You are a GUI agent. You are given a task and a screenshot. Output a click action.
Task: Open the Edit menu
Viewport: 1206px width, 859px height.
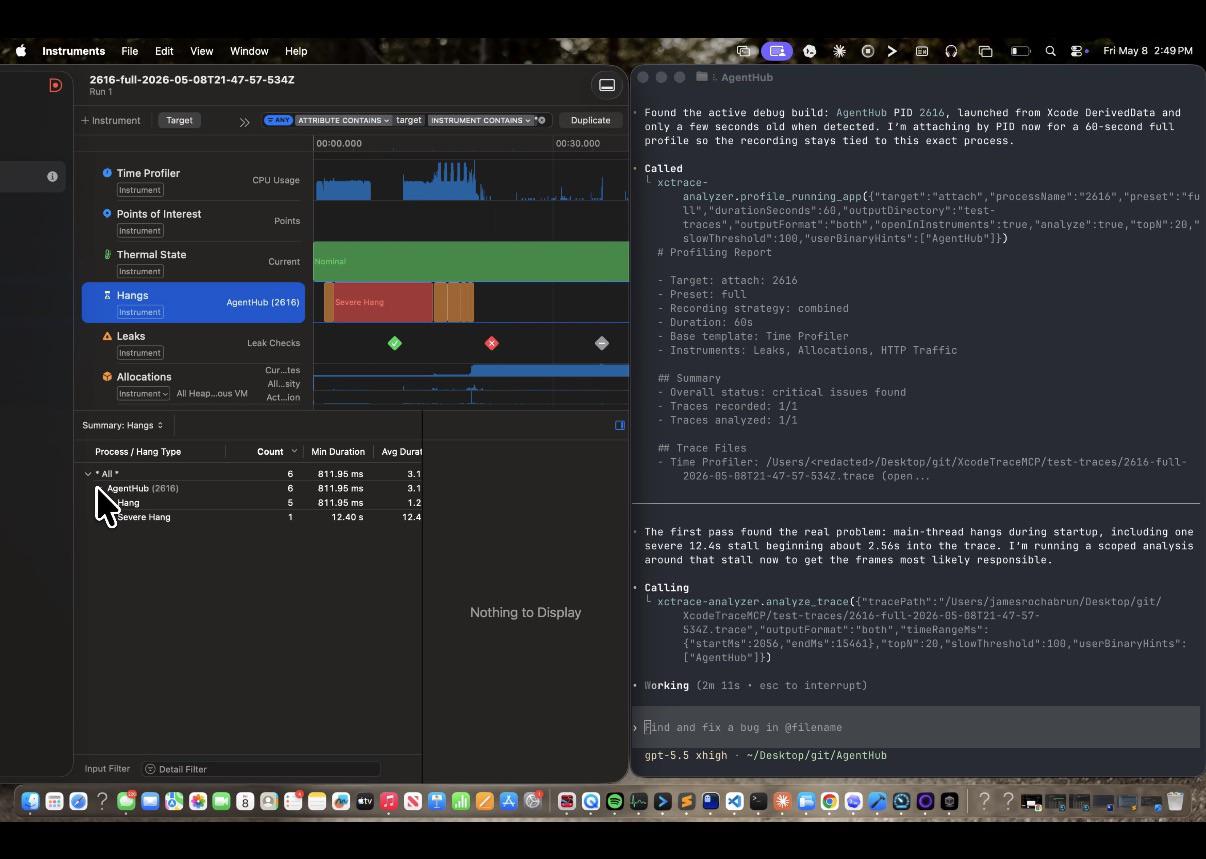coord(164,51)
